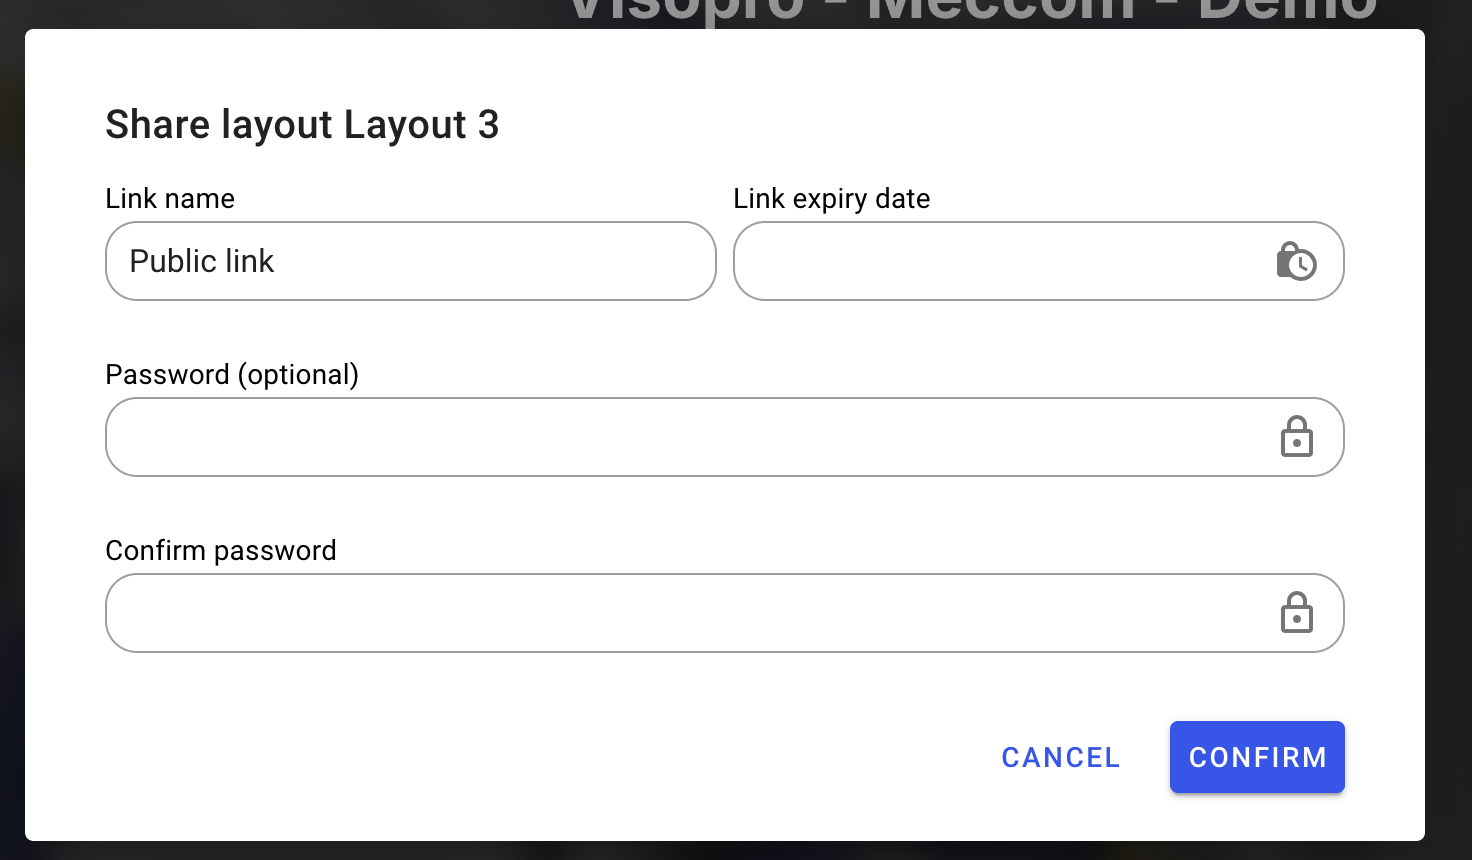Click the 'Link expiry date' label

coord(831,198)
